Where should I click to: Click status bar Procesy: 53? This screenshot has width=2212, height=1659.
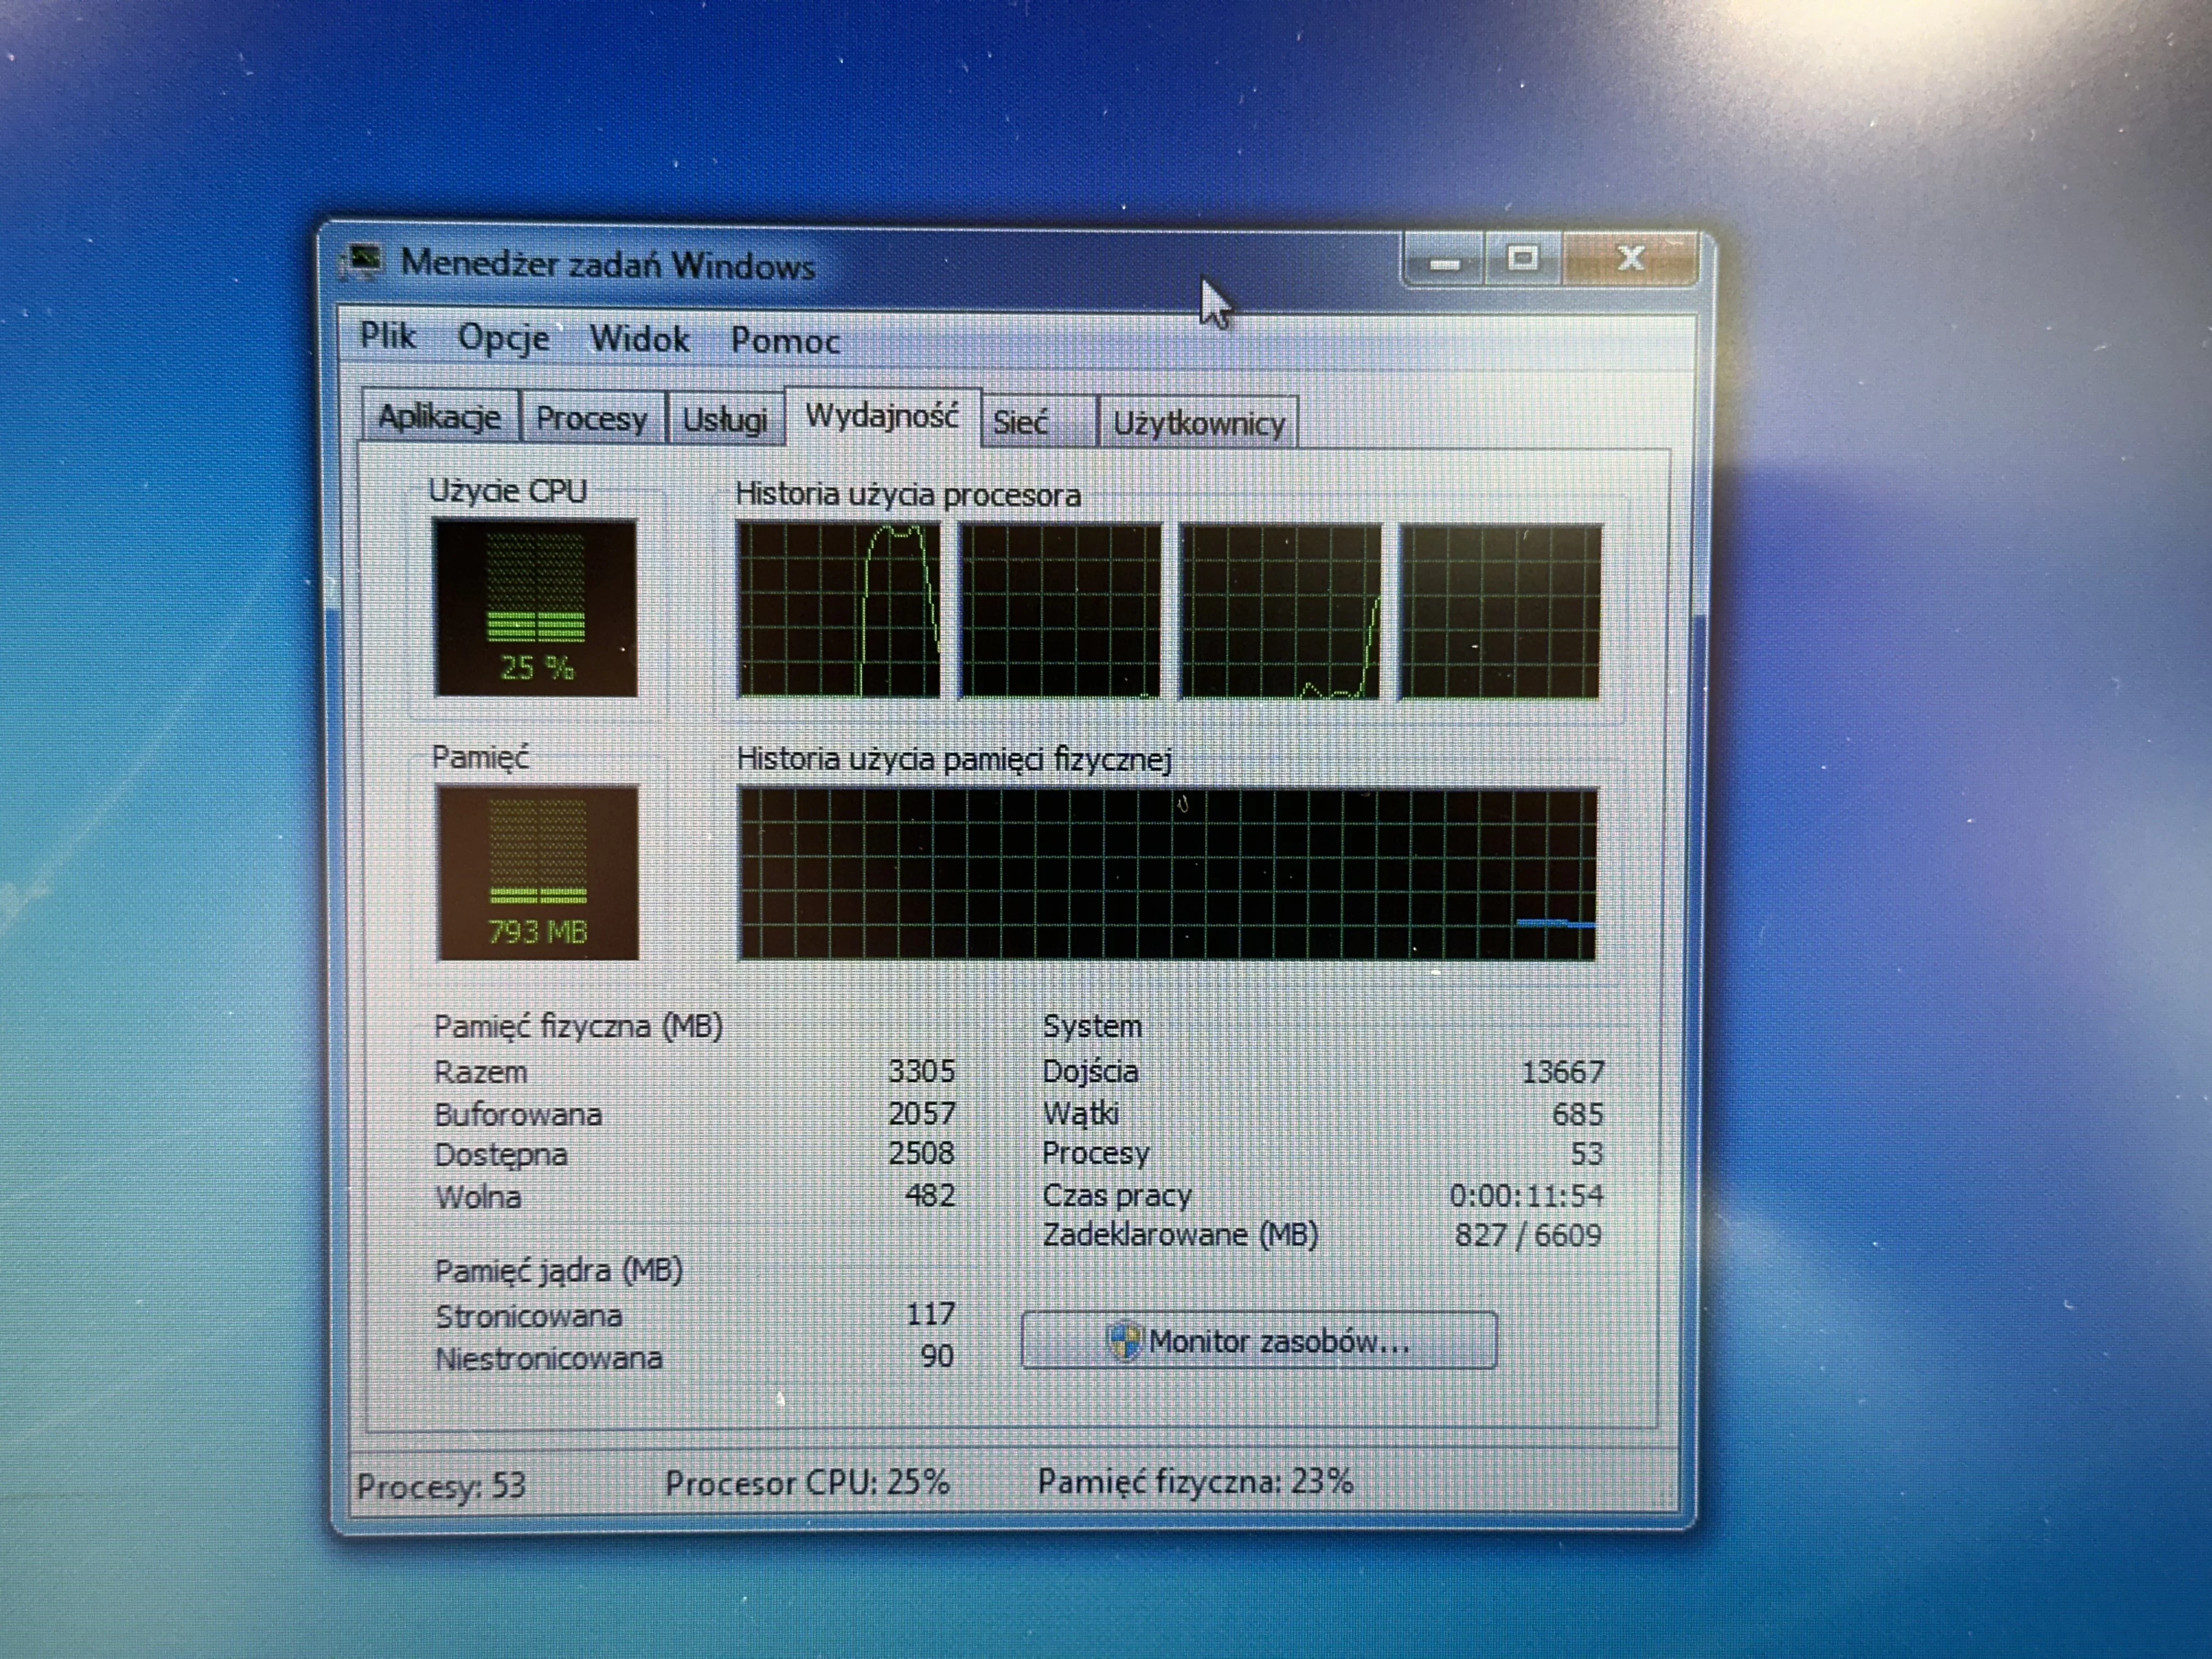coord(441,1486)
